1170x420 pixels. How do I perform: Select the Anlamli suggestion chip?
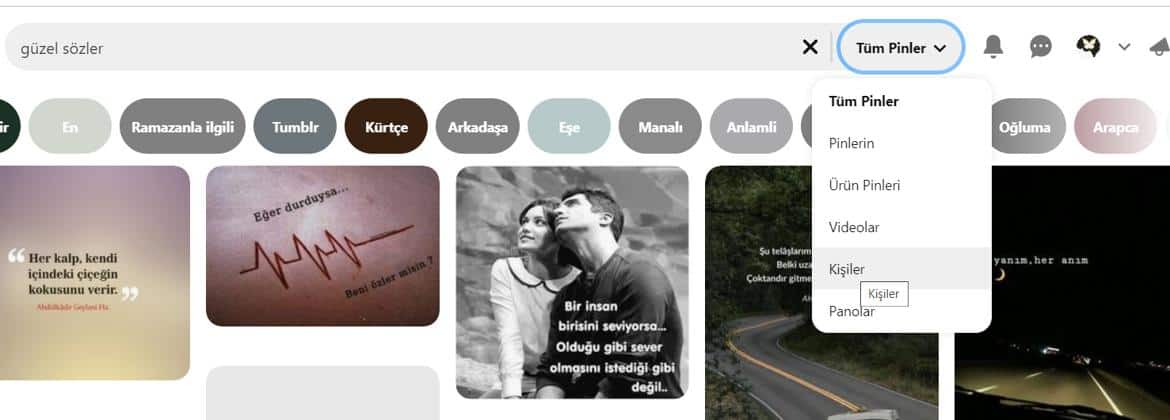751,127
